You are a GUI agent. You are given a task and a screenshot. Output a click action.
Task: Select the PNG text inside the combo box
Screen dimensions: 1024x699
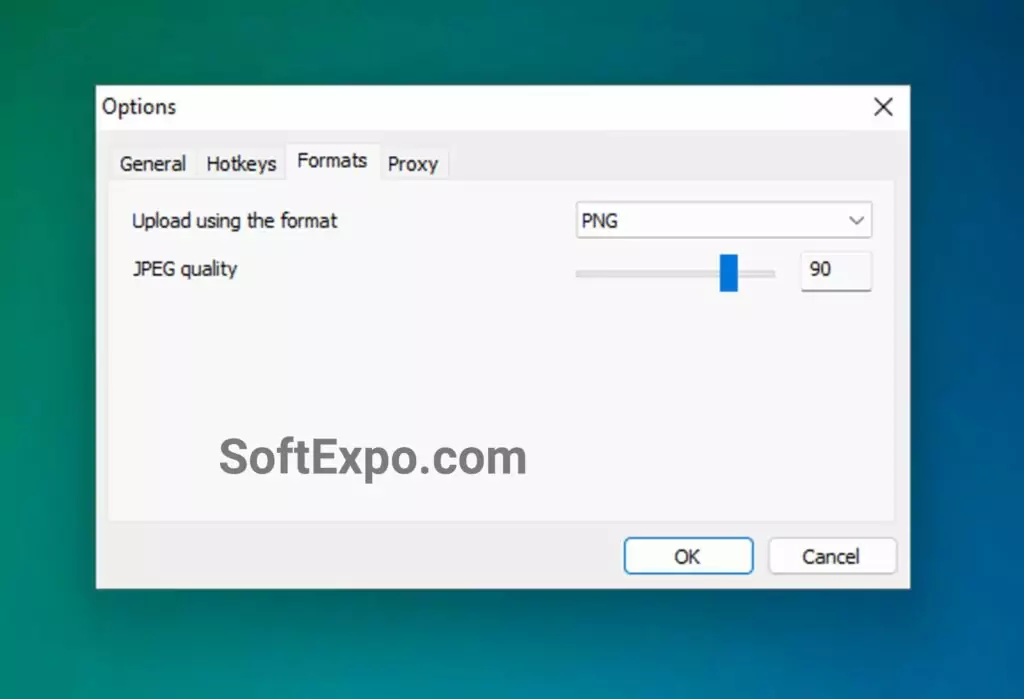pyautogui.click(x=601, y=220)
